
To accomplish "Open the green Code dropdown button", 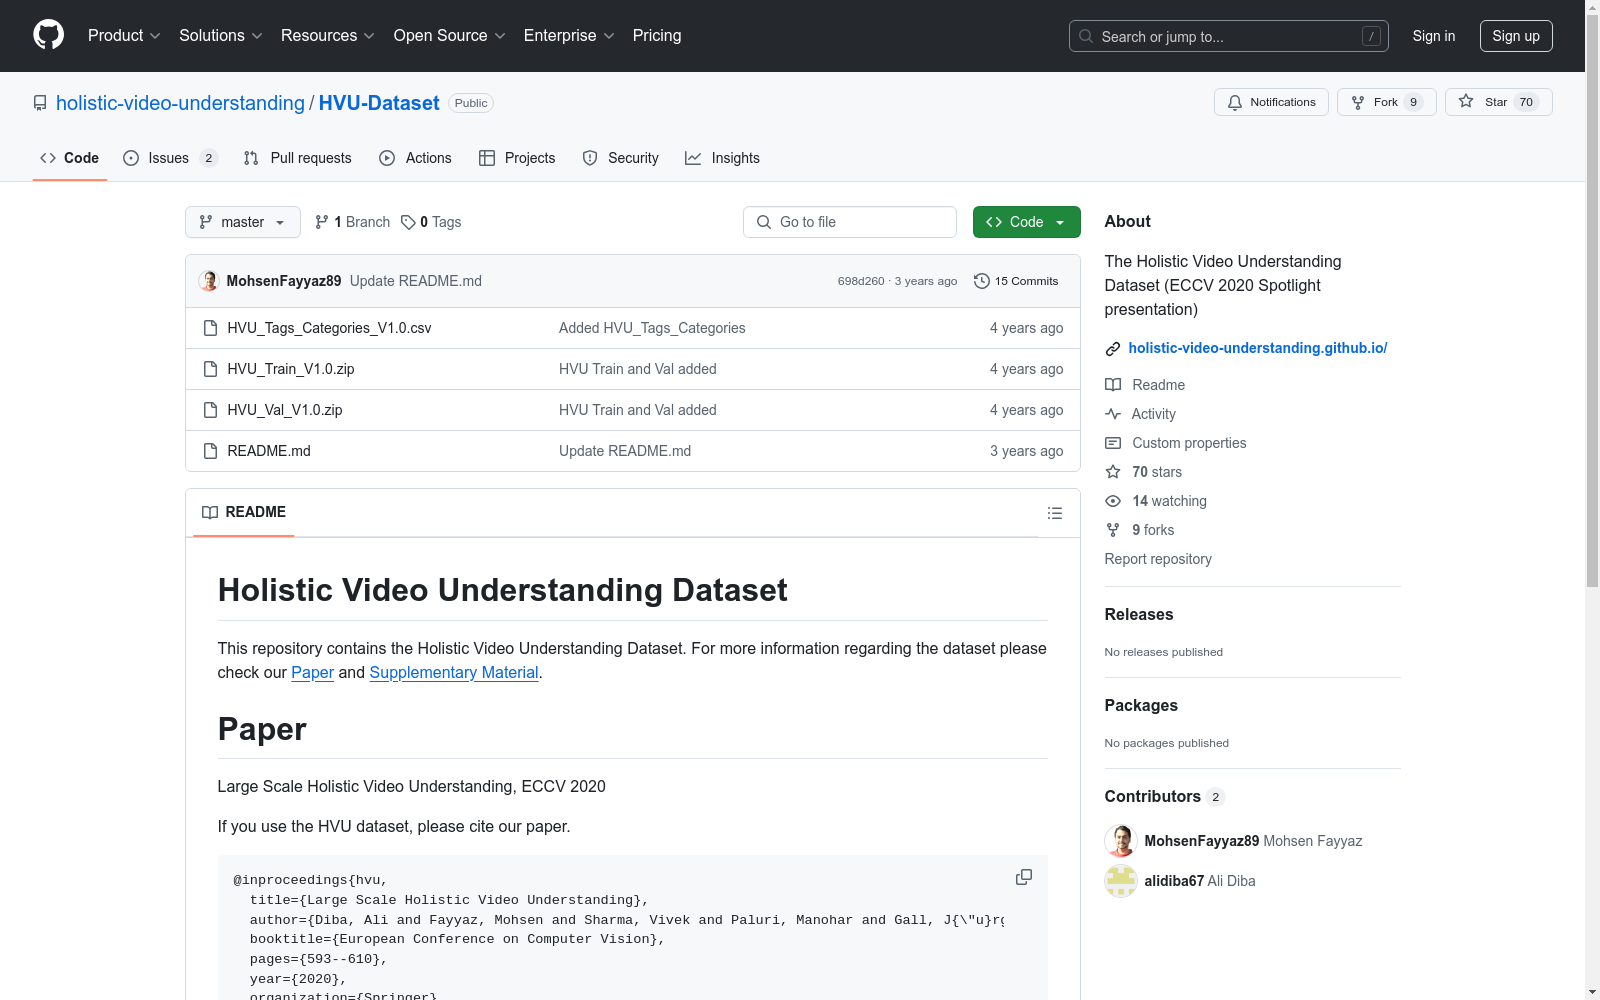I will (x=1026, y=222).
